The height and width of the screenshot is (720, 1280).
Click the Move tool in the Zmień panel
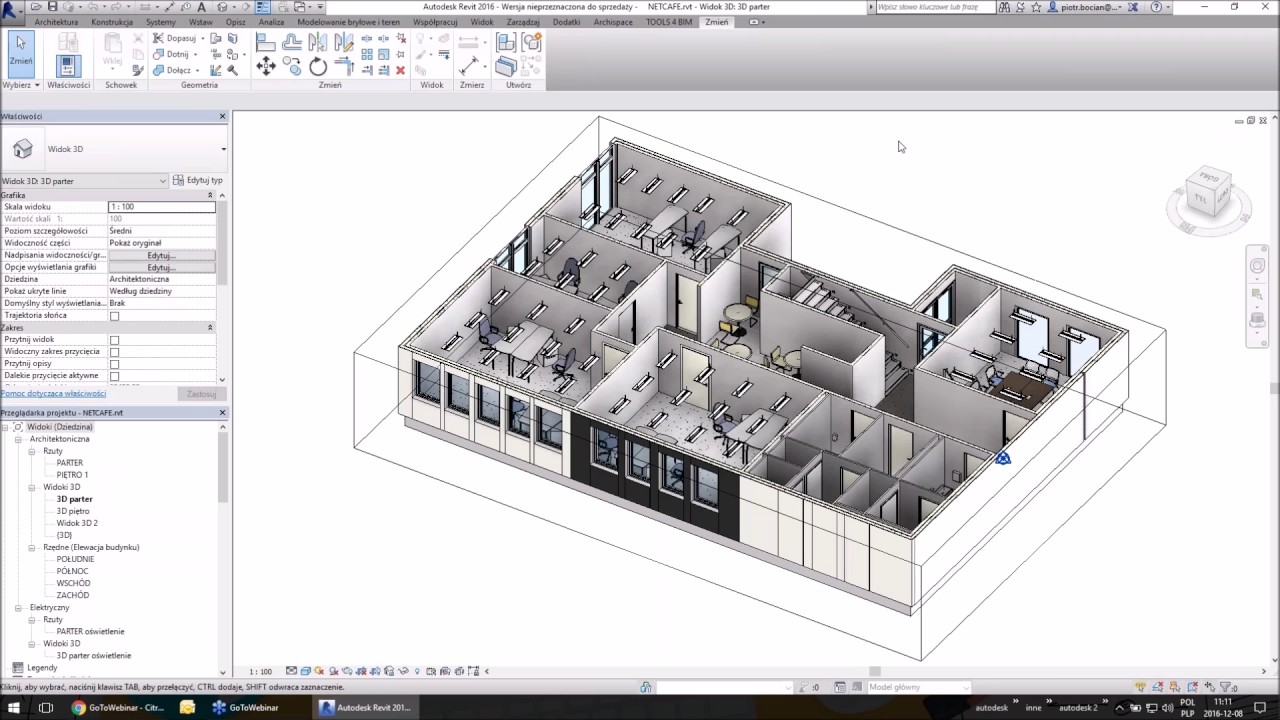pyautogui.click(x=266, y=66)
